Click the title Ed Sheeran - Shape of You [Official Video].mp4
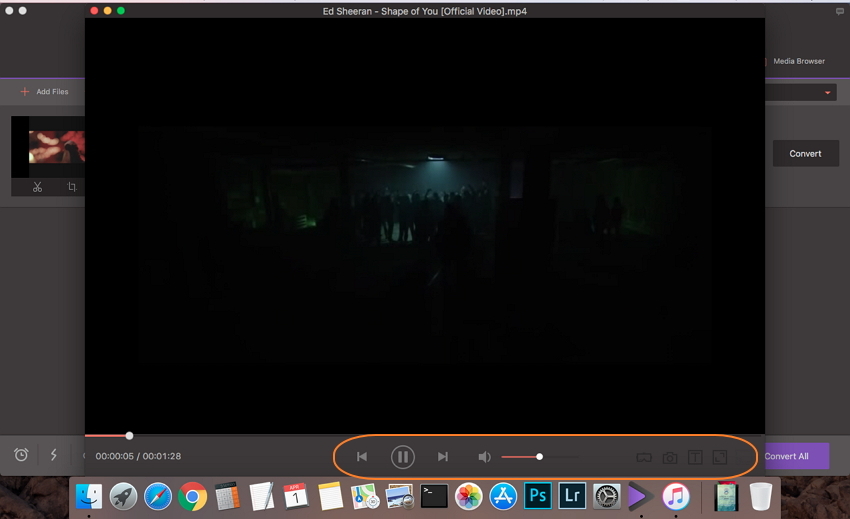This screenshot has height=519, width=850. tap(424, 11)
